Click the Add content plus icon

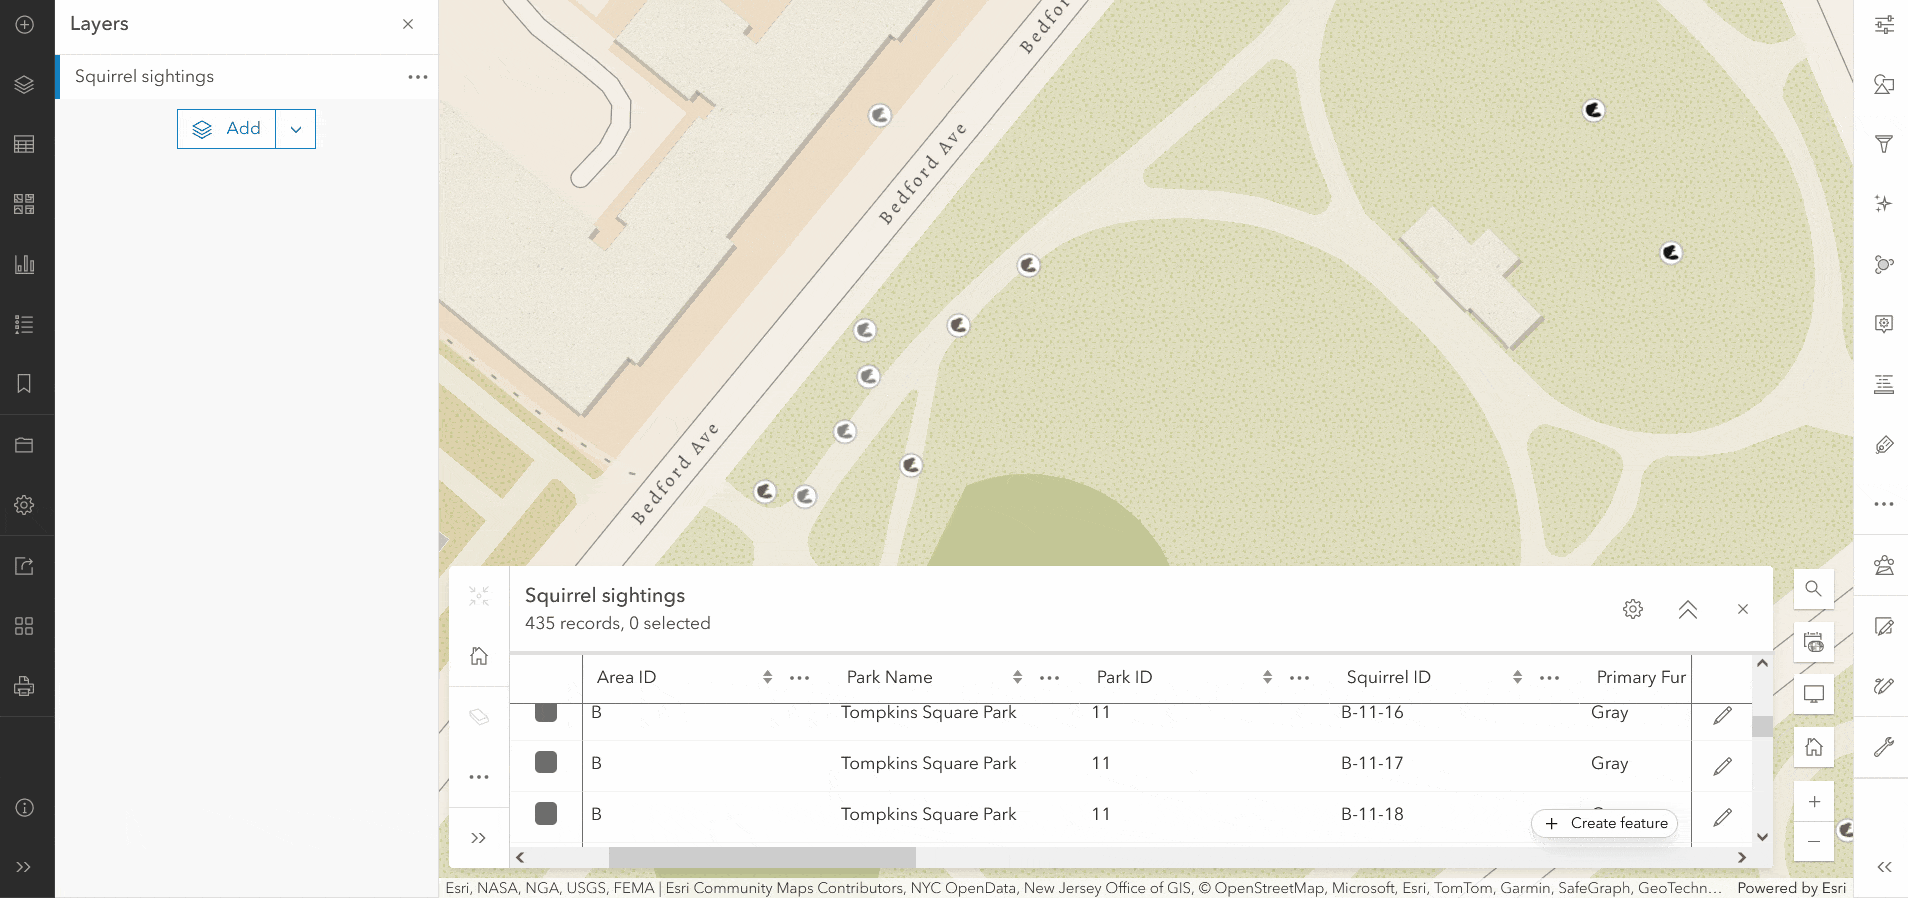[x=25, y=24]
